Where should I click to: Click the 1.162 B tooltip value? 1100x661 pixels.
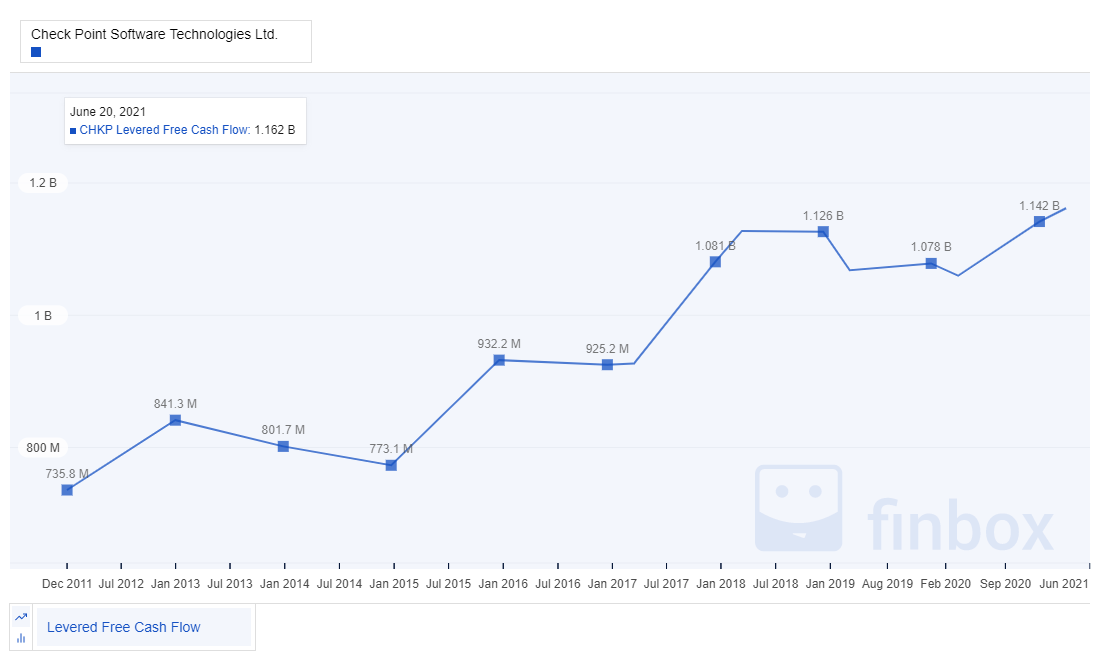point(275,130)
